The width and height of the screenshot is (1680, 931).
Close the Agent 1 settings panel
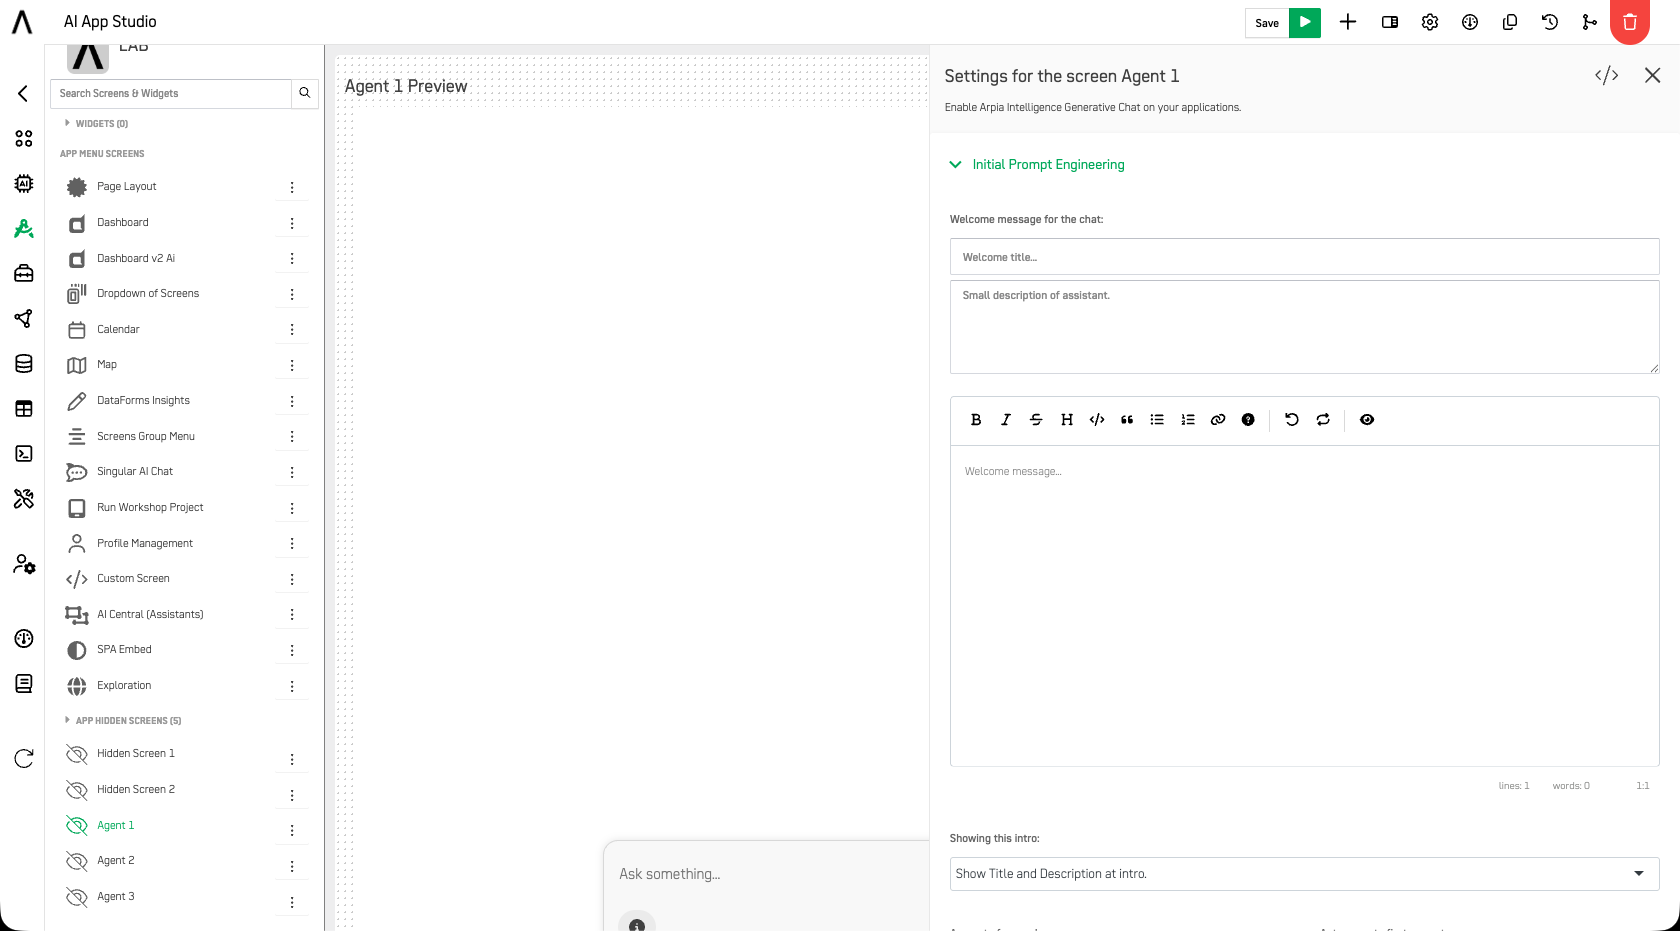pos(1653,76)
